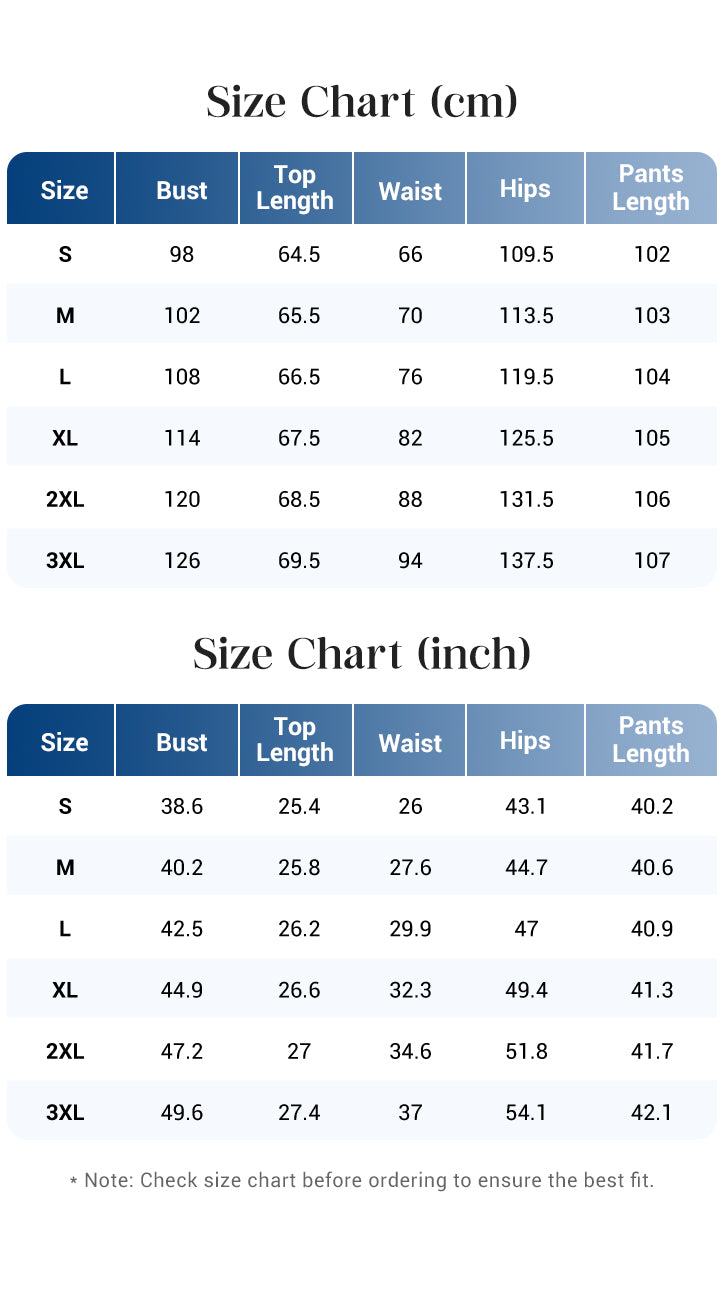Image resolution: width=724 pixels, height=1305 pixels.
Task: Click the note about checking size chart
Action: point(362,1180)
